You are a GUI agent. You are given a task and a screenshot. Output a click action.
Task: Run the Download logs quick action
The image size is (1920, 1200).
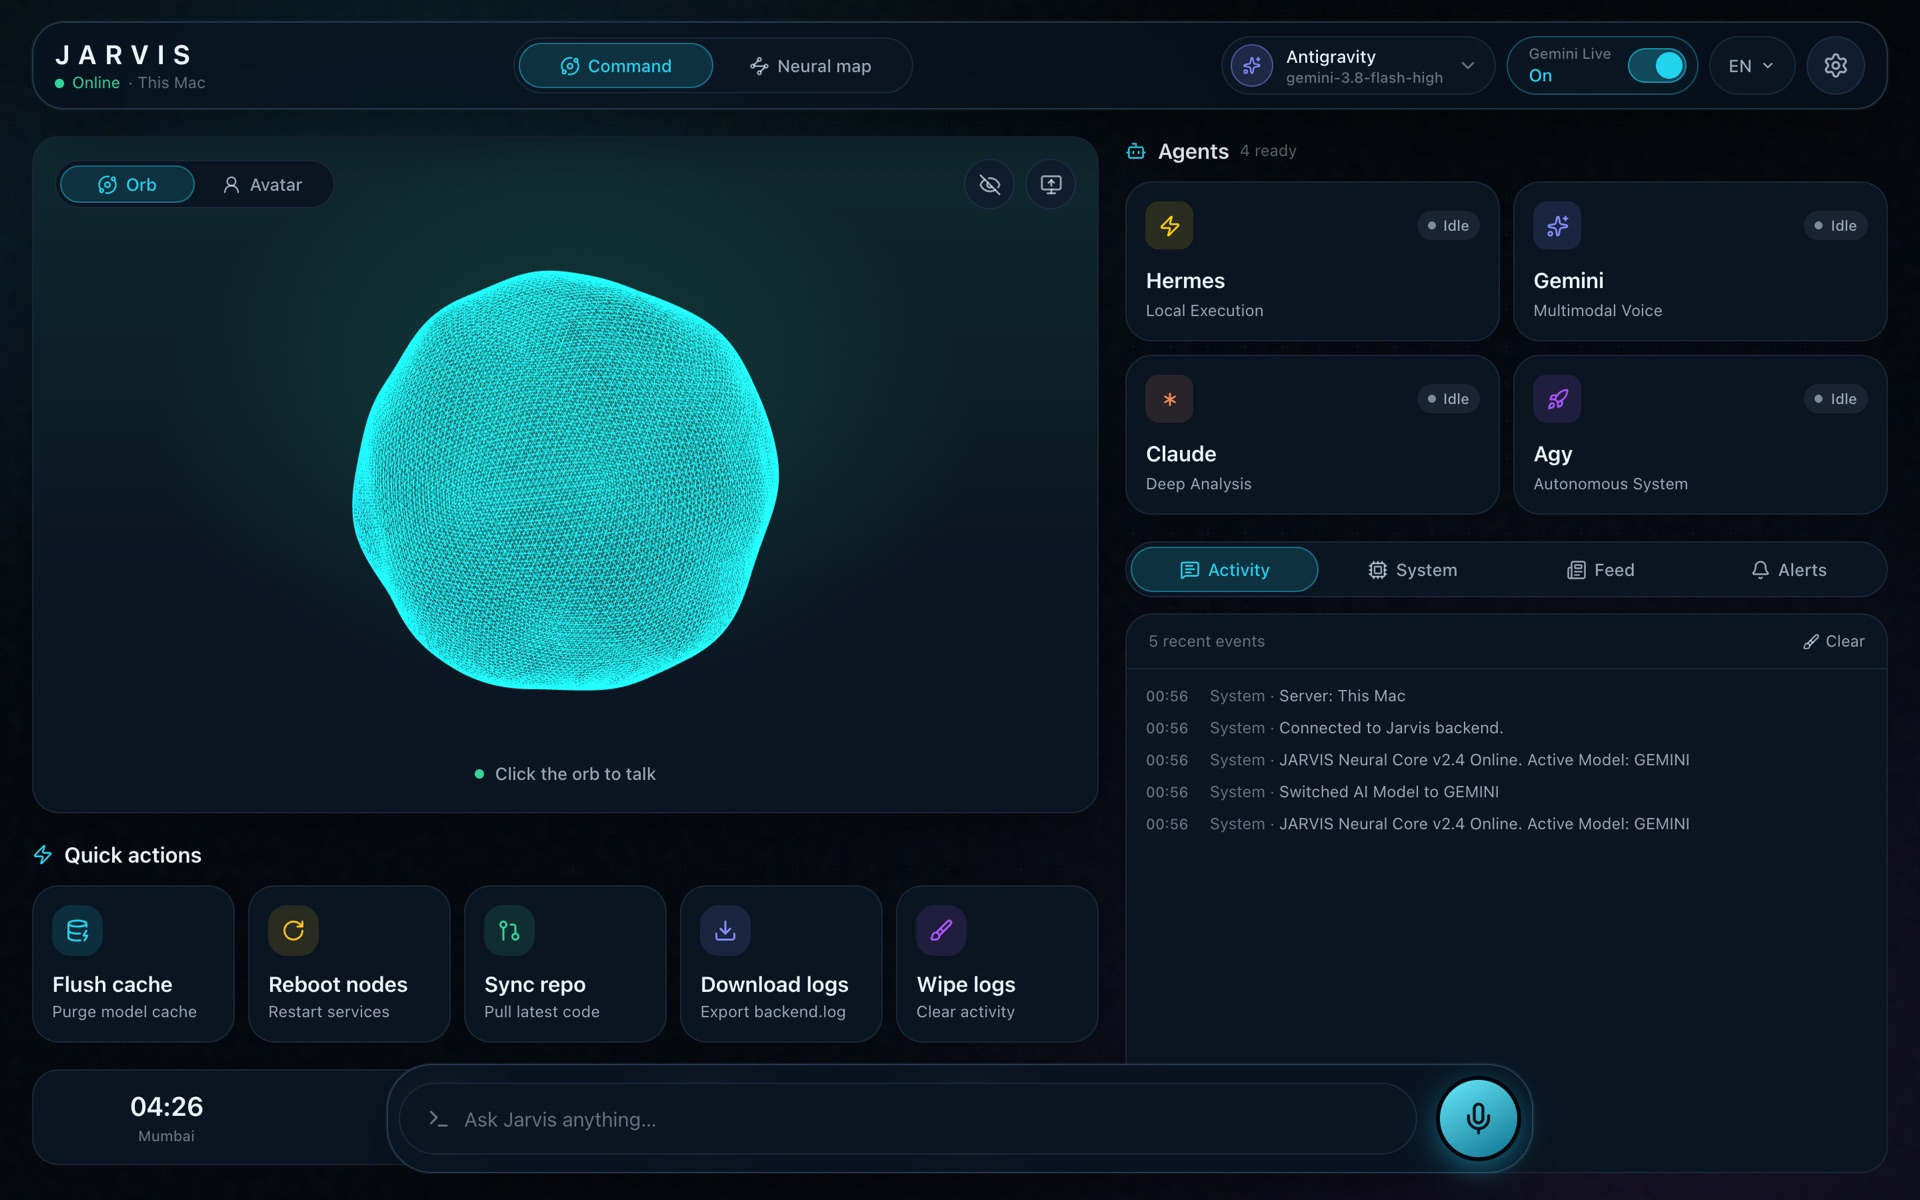pos(781,964)
